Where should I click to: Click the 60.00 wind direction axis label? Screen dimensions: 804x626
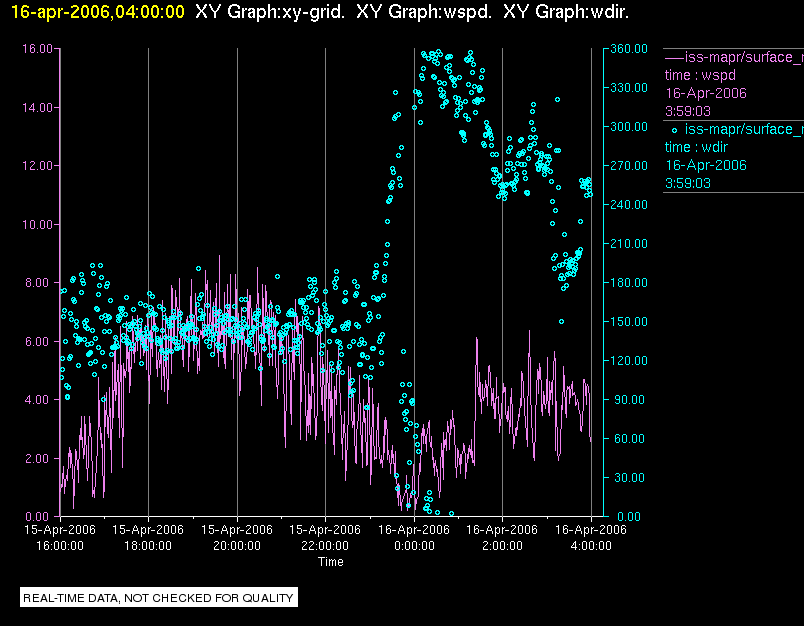[631, 438]
